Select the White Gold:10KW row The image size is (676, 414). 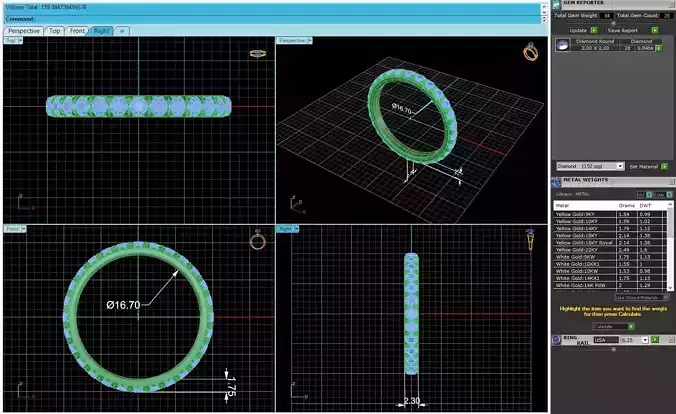click(610, 271)
